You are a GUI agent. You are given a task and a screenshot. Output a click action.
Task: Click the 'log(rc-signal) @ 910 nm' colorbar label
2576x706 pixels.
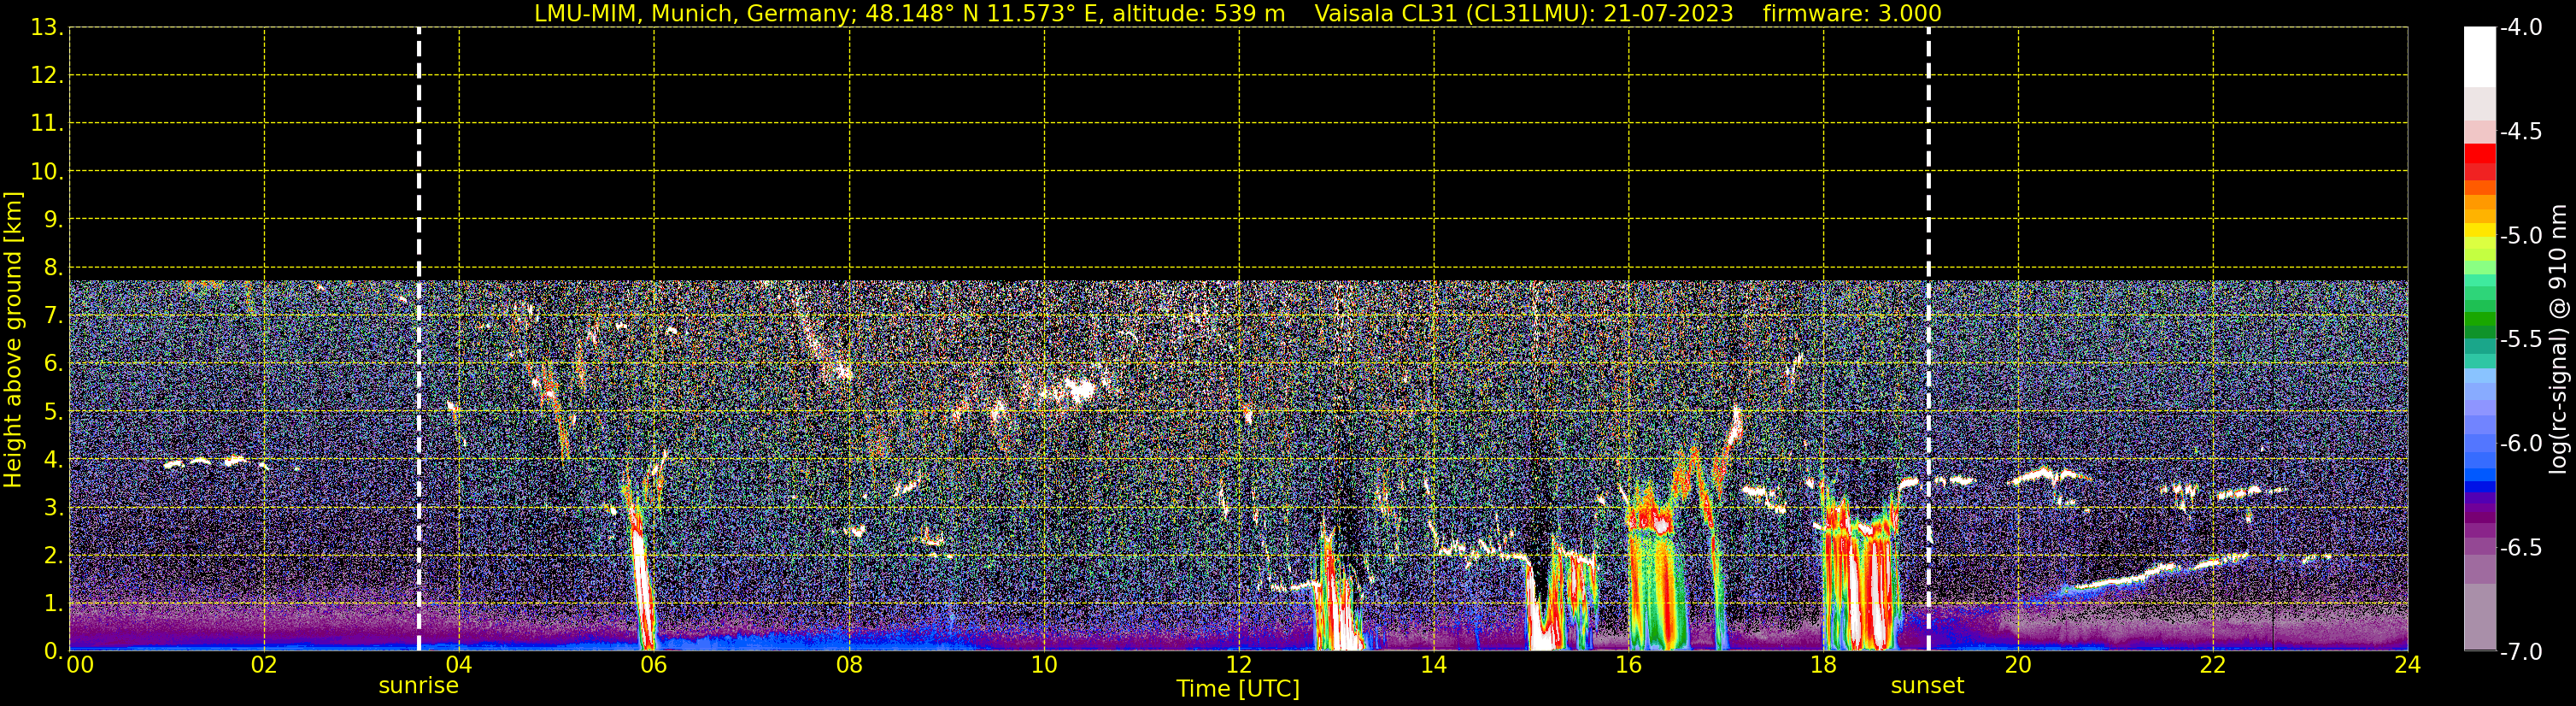(x=2558, y=339)
